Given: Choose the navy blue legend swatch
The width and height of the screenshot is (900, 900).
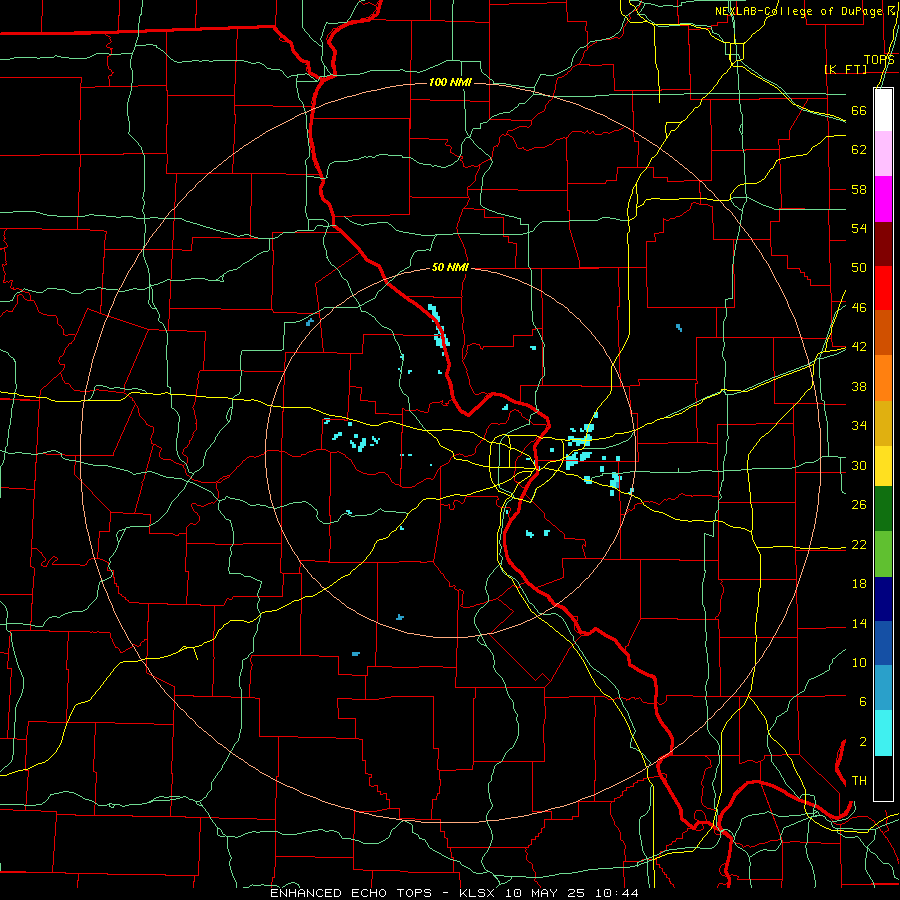Looking at the screenshot, I should pyautogui.click(x=883, y=599).
